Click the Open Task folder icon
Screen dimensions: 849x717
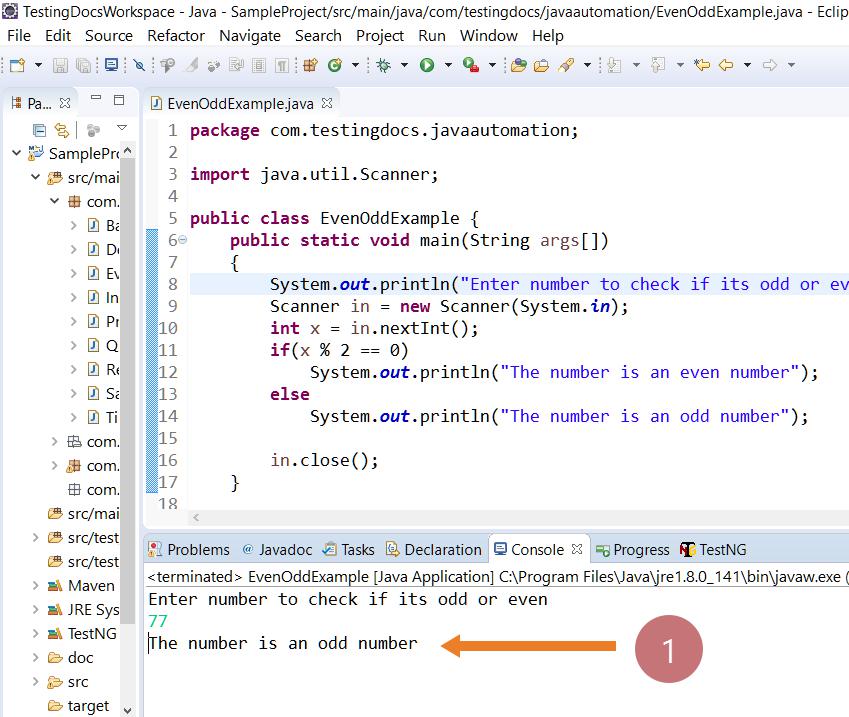541,66
